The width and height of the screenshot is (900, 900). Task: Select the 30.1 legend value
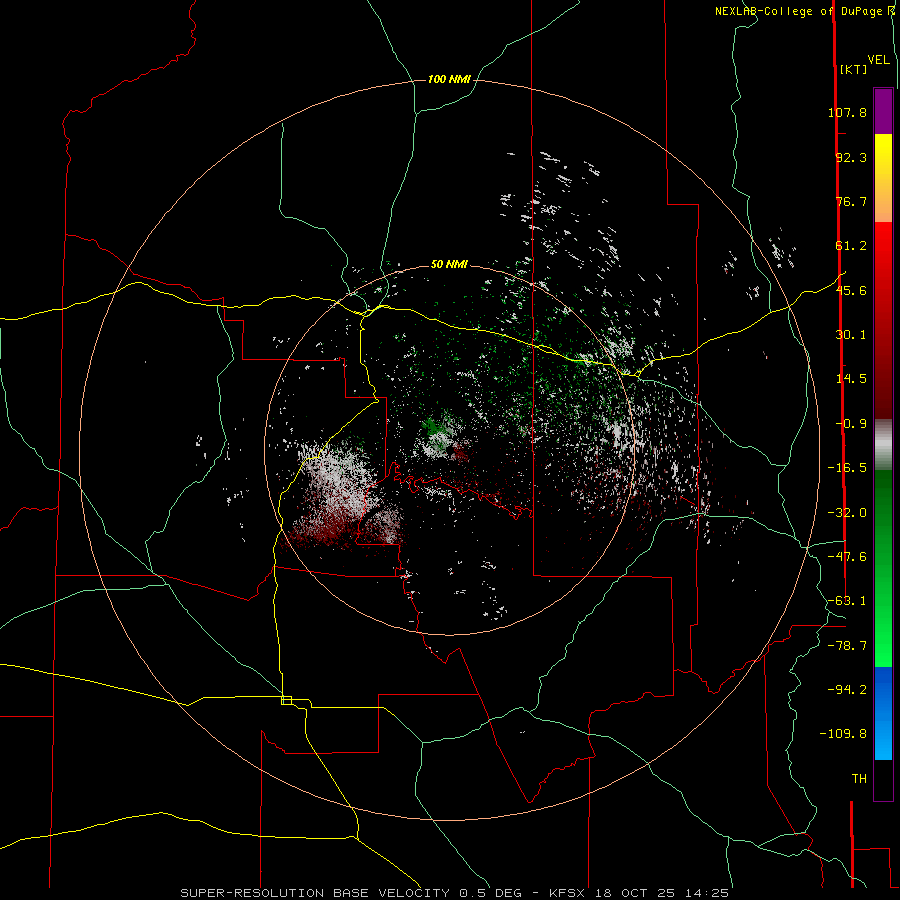click(851, 335)
